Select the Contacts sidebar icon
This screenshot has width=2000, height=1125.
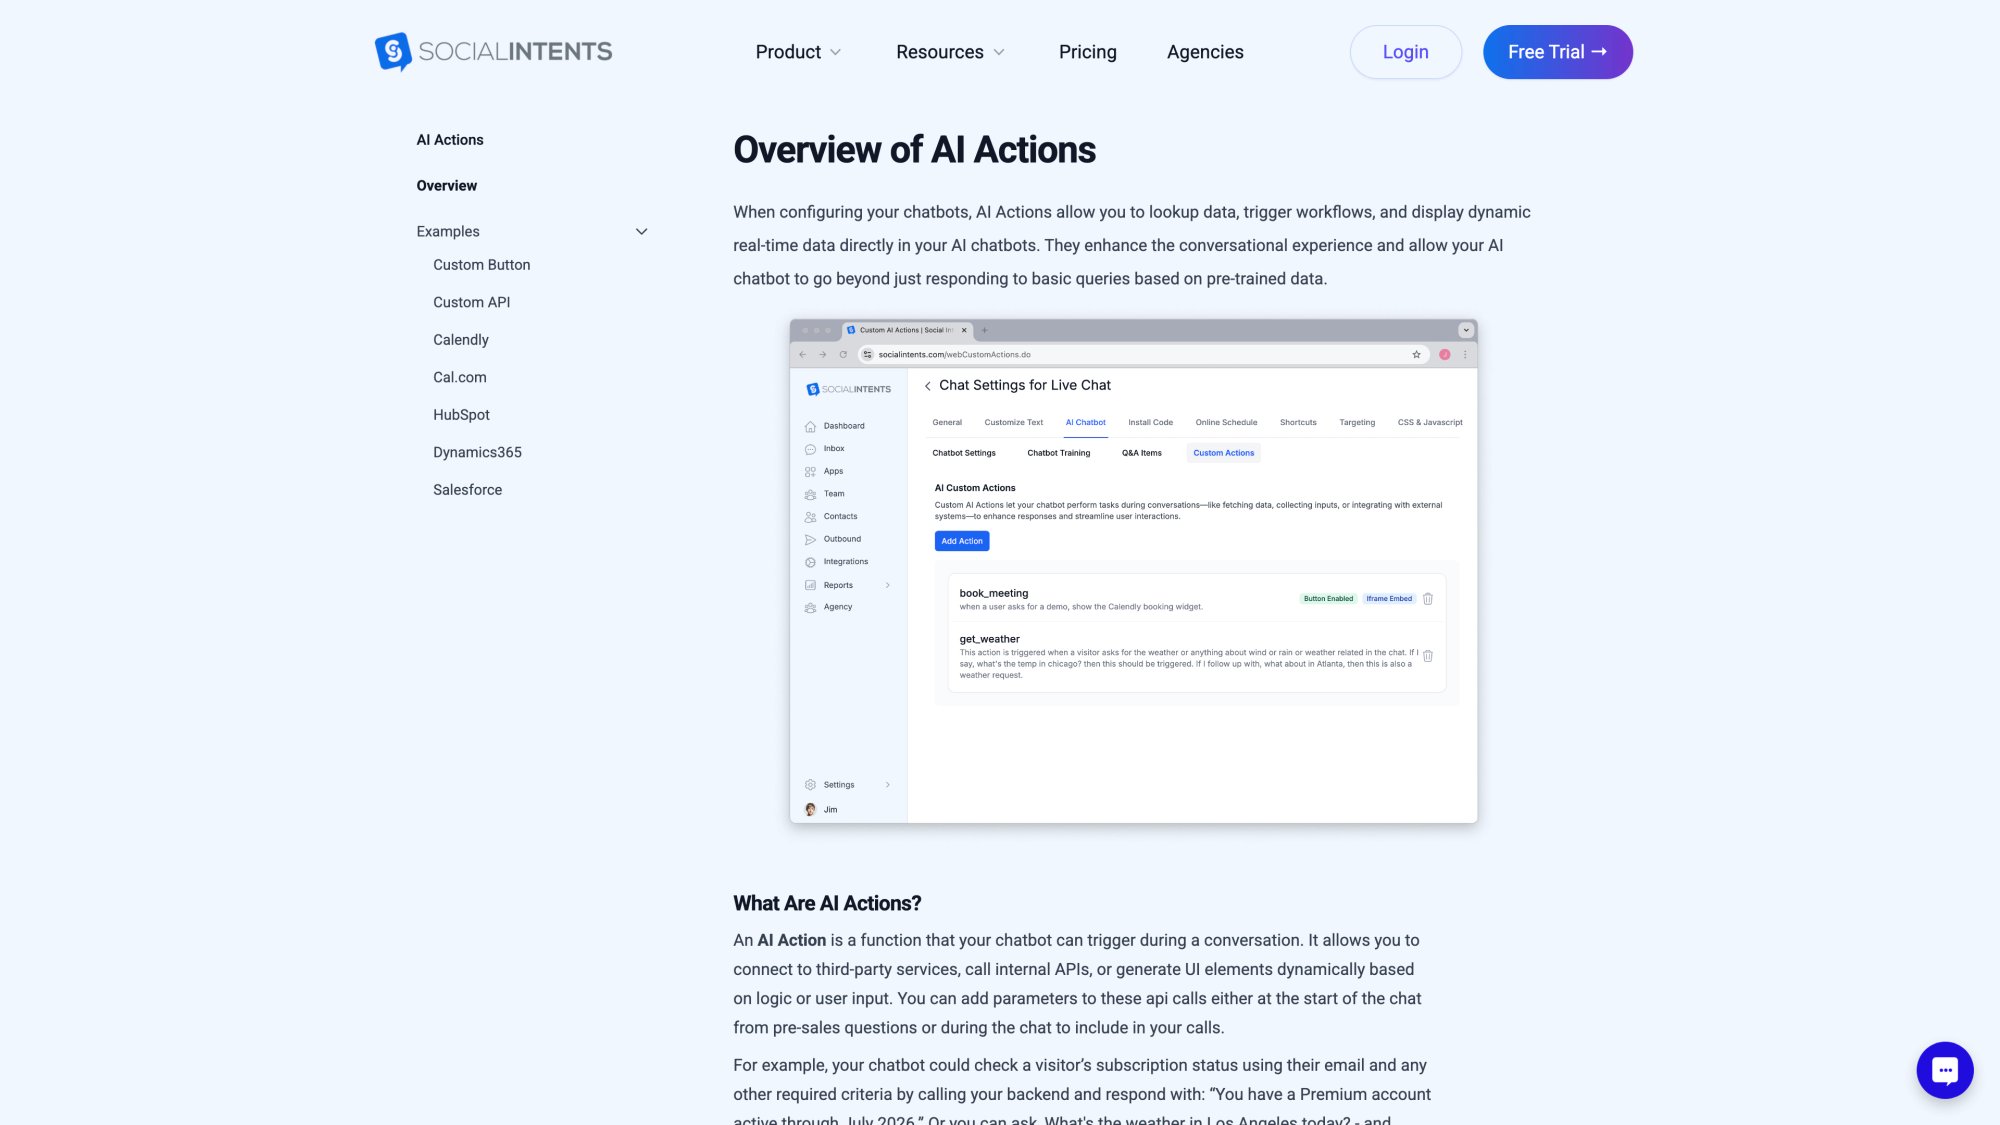point(811,516)
